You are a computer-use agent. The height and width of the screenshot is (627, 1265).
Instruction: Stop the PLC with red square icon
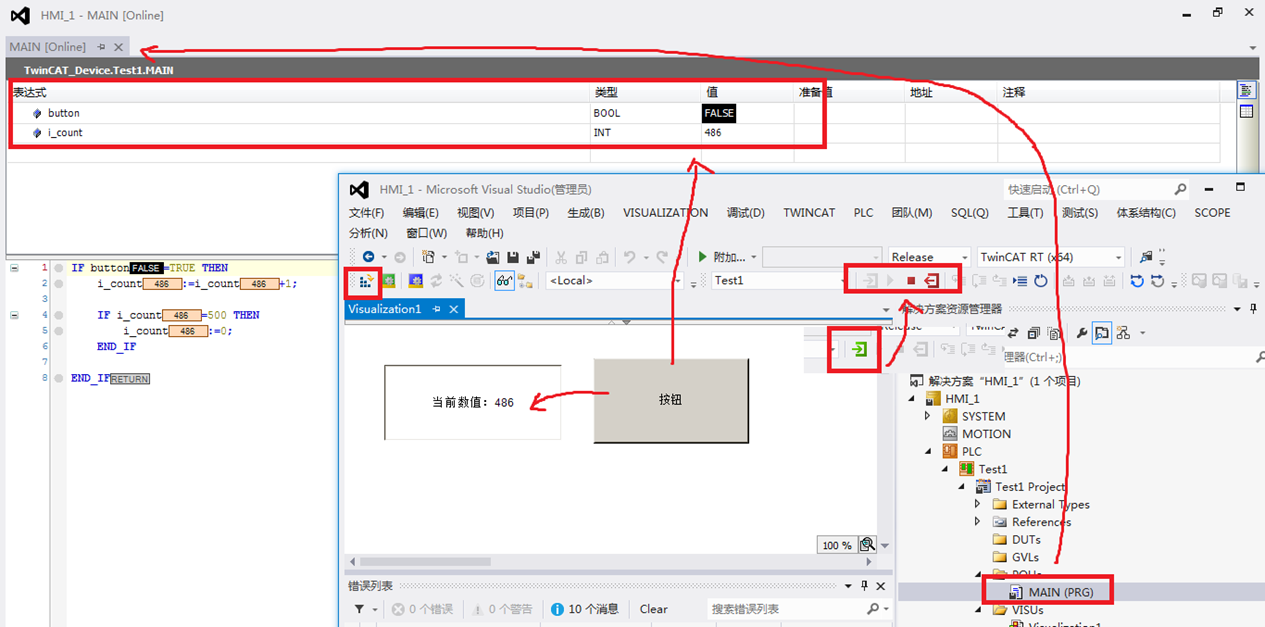pyautogui.click(x=911, y=281)
